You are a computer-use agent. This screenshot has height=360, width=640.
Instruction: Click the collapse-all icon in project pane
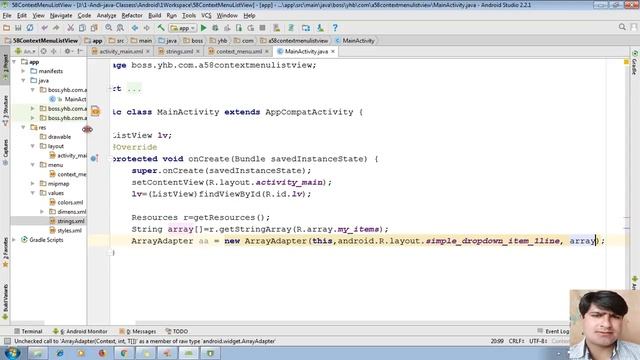pos(53,51)
